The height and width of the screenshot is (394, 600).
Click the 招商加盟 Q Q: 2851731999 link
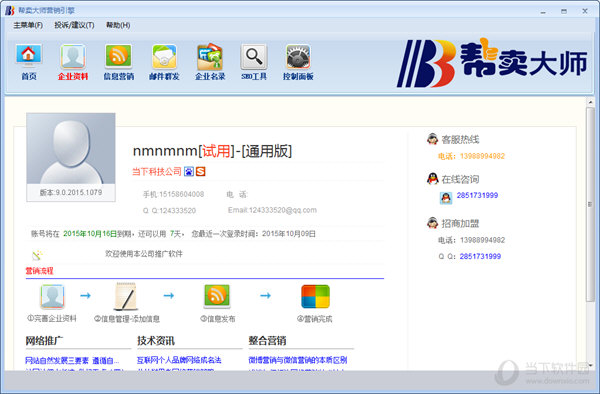pyautogui.click(x=480, y=256)
